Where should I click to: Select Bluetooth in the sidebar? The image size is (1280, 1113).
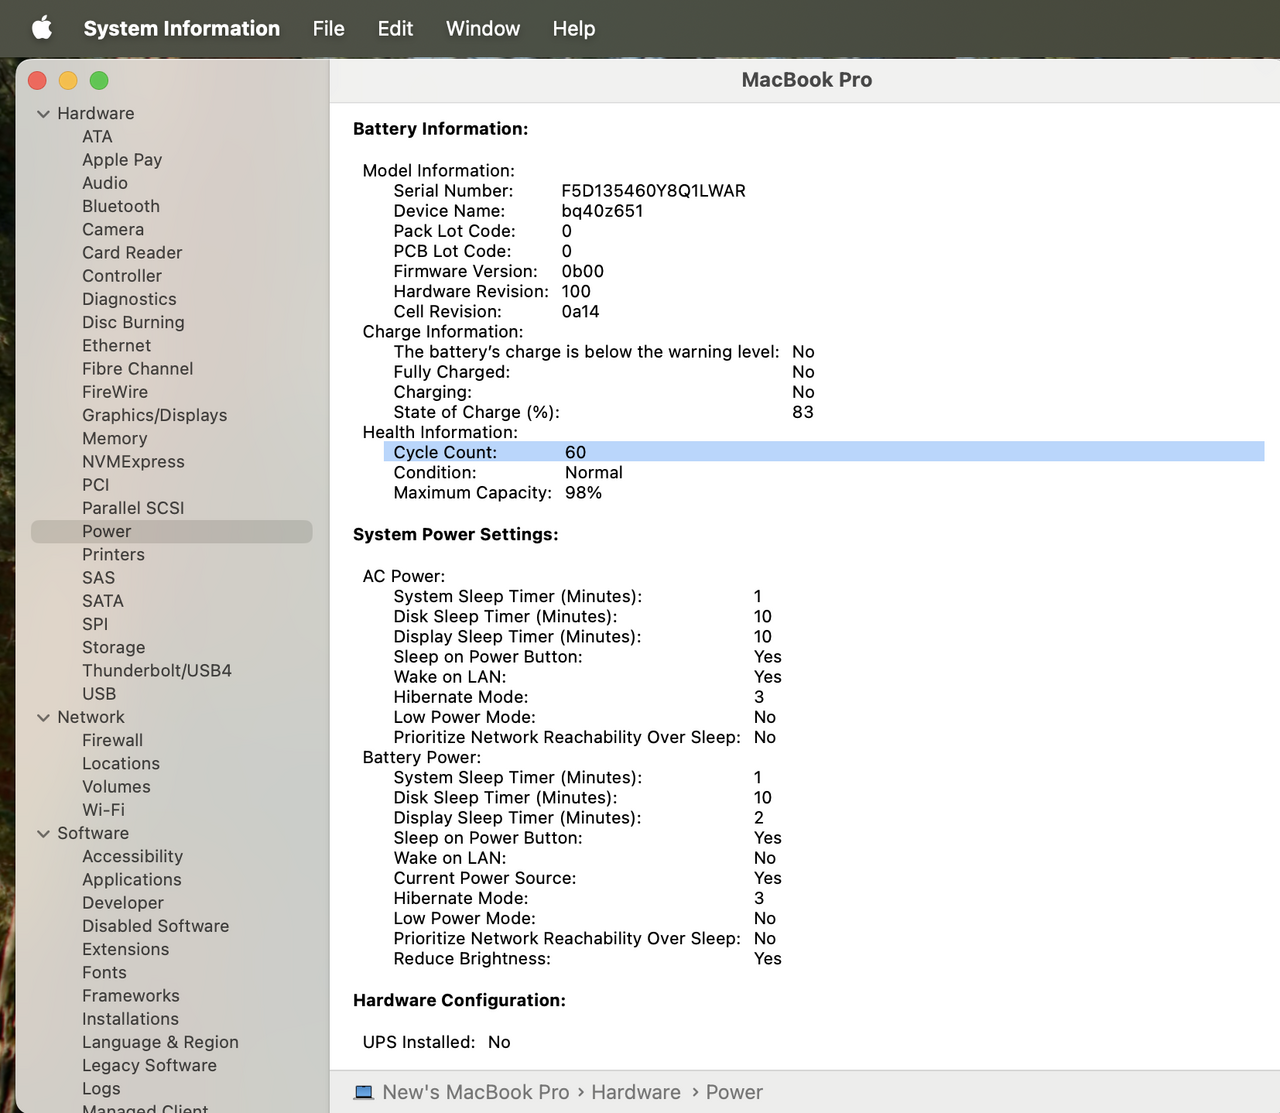point(121,206)
